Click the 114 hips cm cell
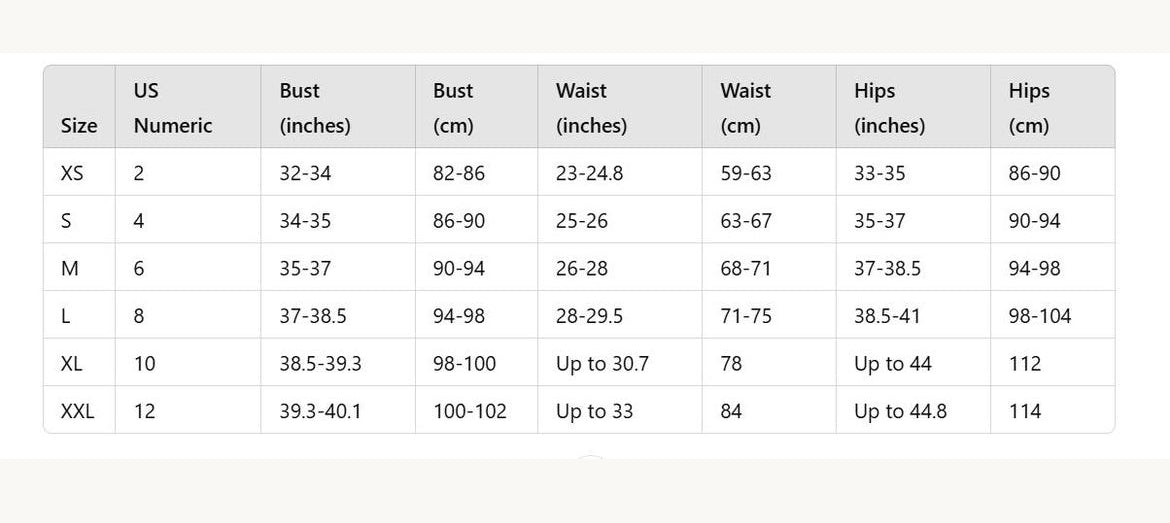Screen dimensions: 1170x523 (1024, 411)
